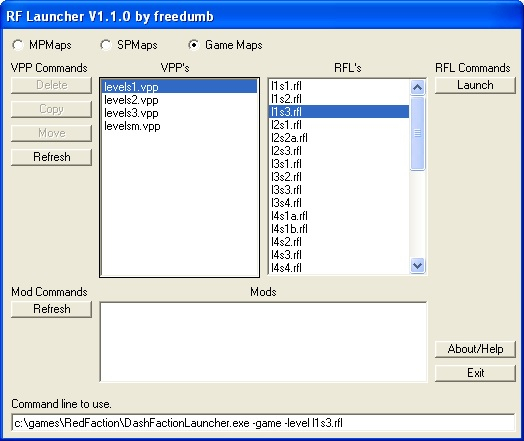524x441 pixels.
Task: Select l1s2.rfl in the RFL list
Action: [339, 99]
